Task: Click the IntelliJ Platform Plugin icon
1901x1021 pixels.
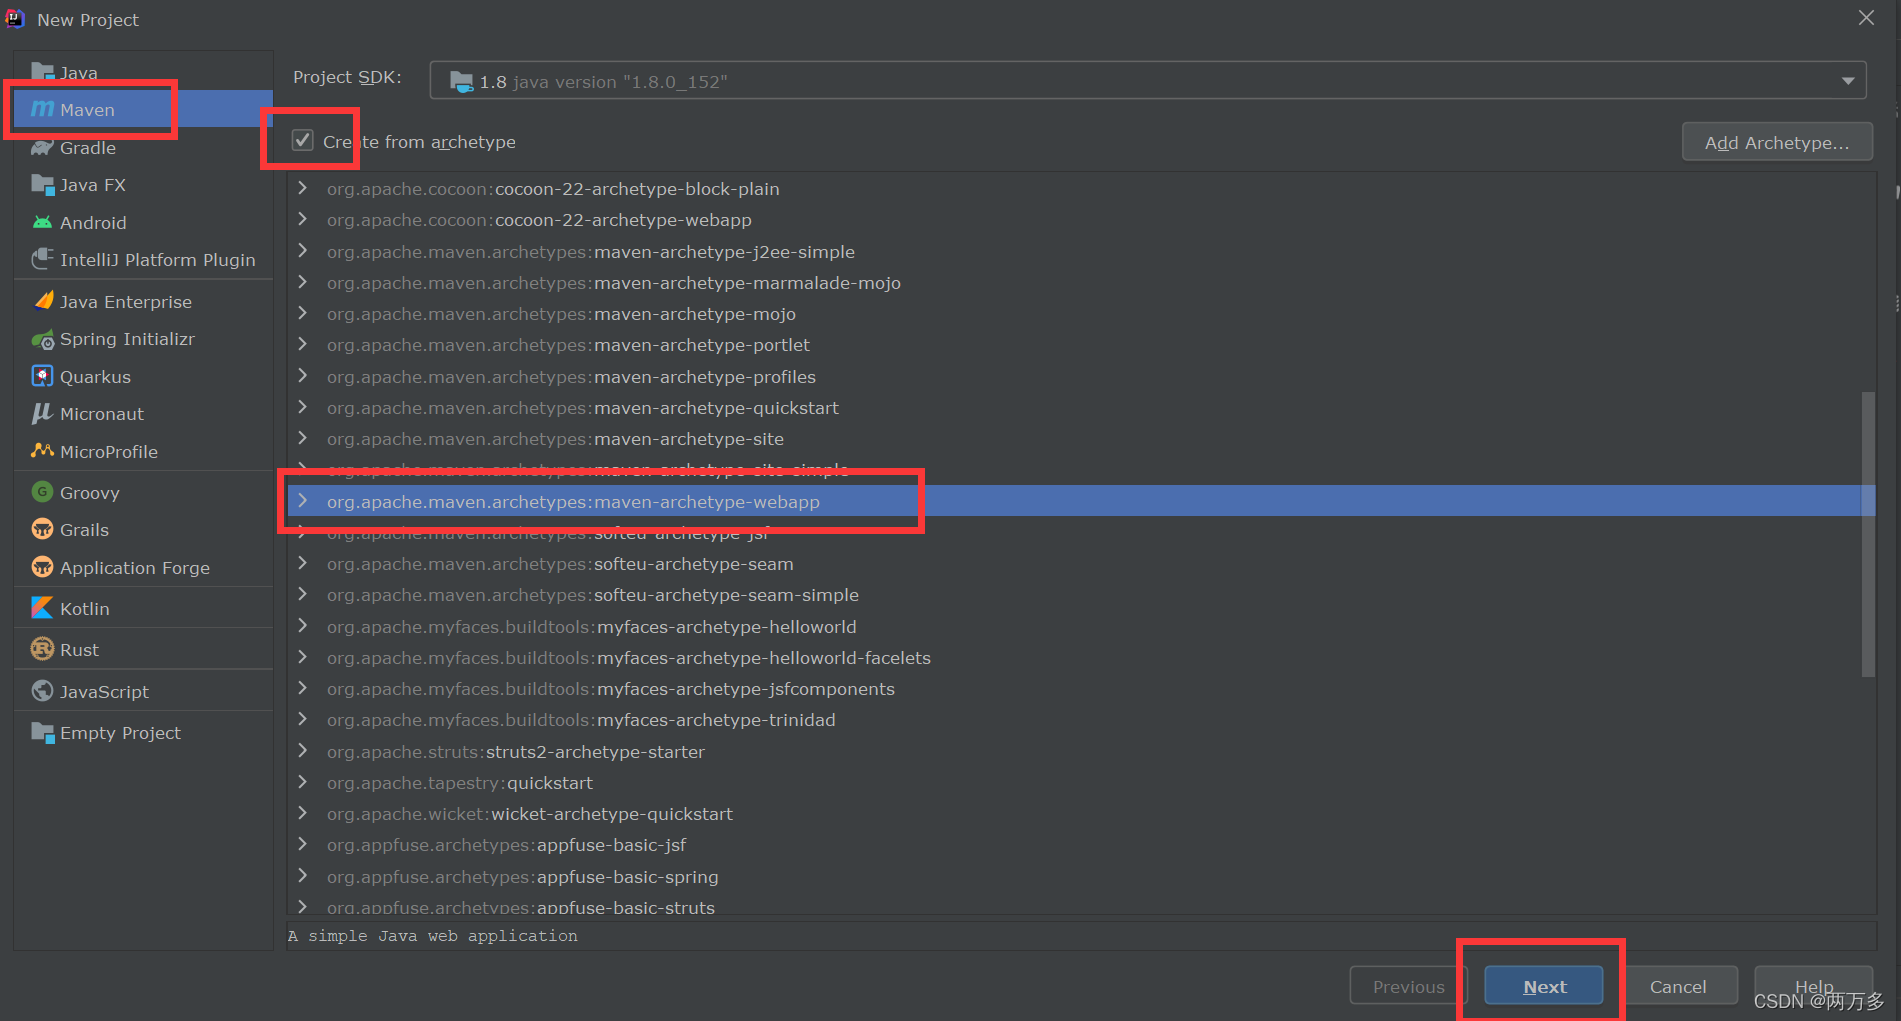Action: tap(42, 259)
